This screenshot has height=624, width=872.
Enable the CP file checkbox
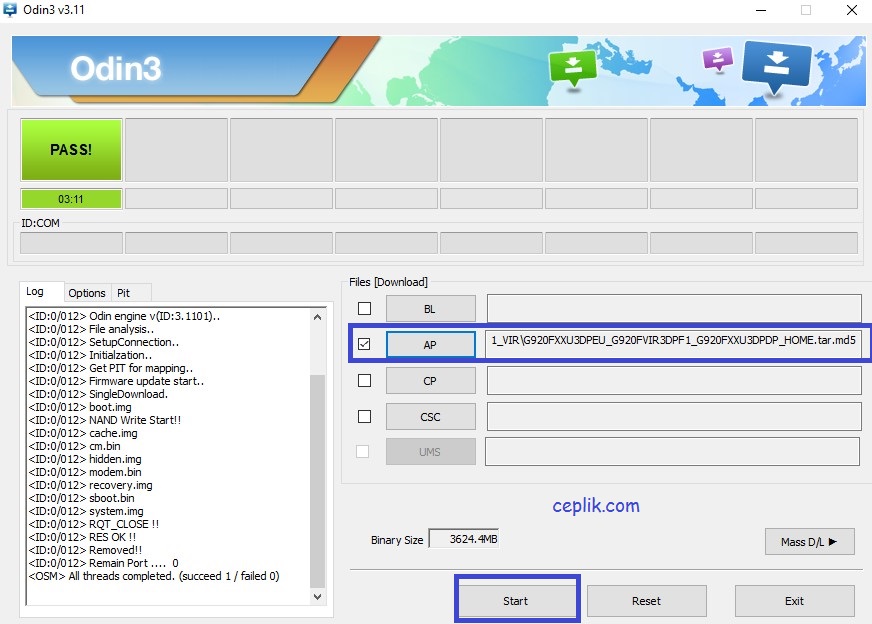click(364, 380)
